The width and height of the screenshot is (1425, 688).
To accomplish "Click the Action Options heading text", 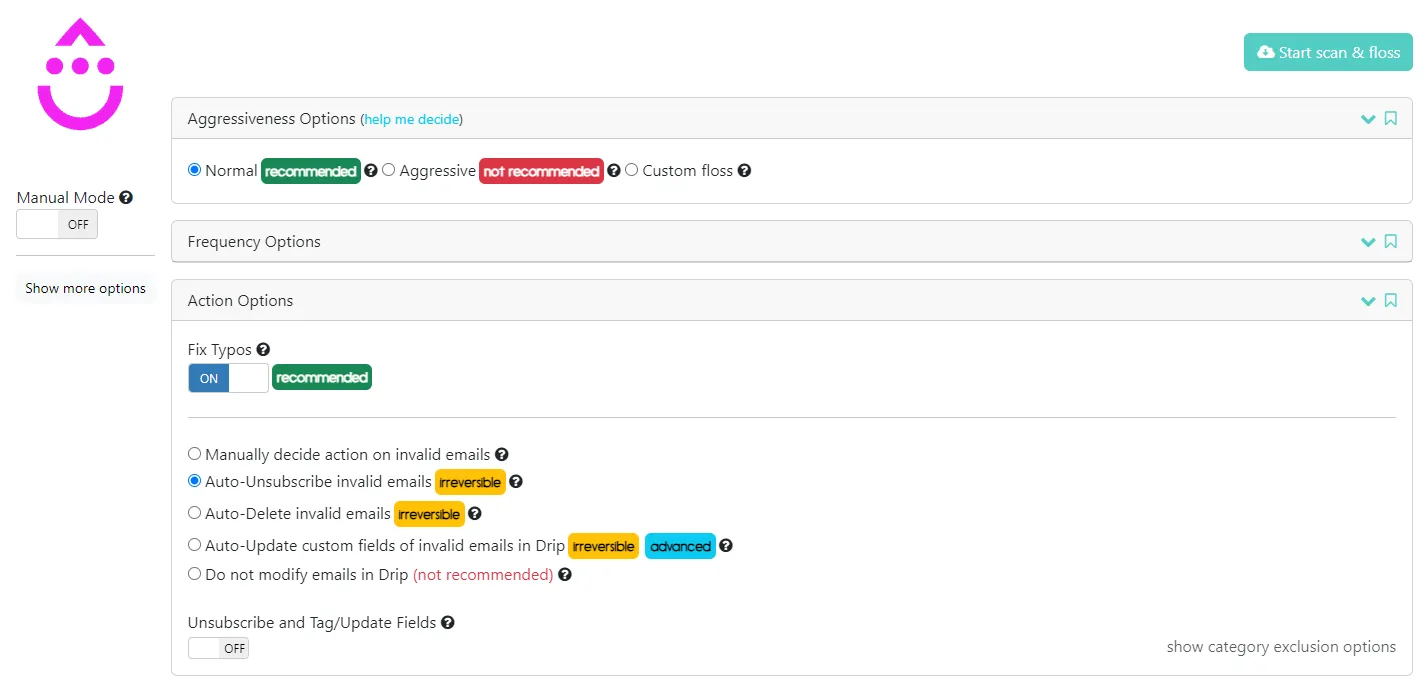I will click(241, 301).
